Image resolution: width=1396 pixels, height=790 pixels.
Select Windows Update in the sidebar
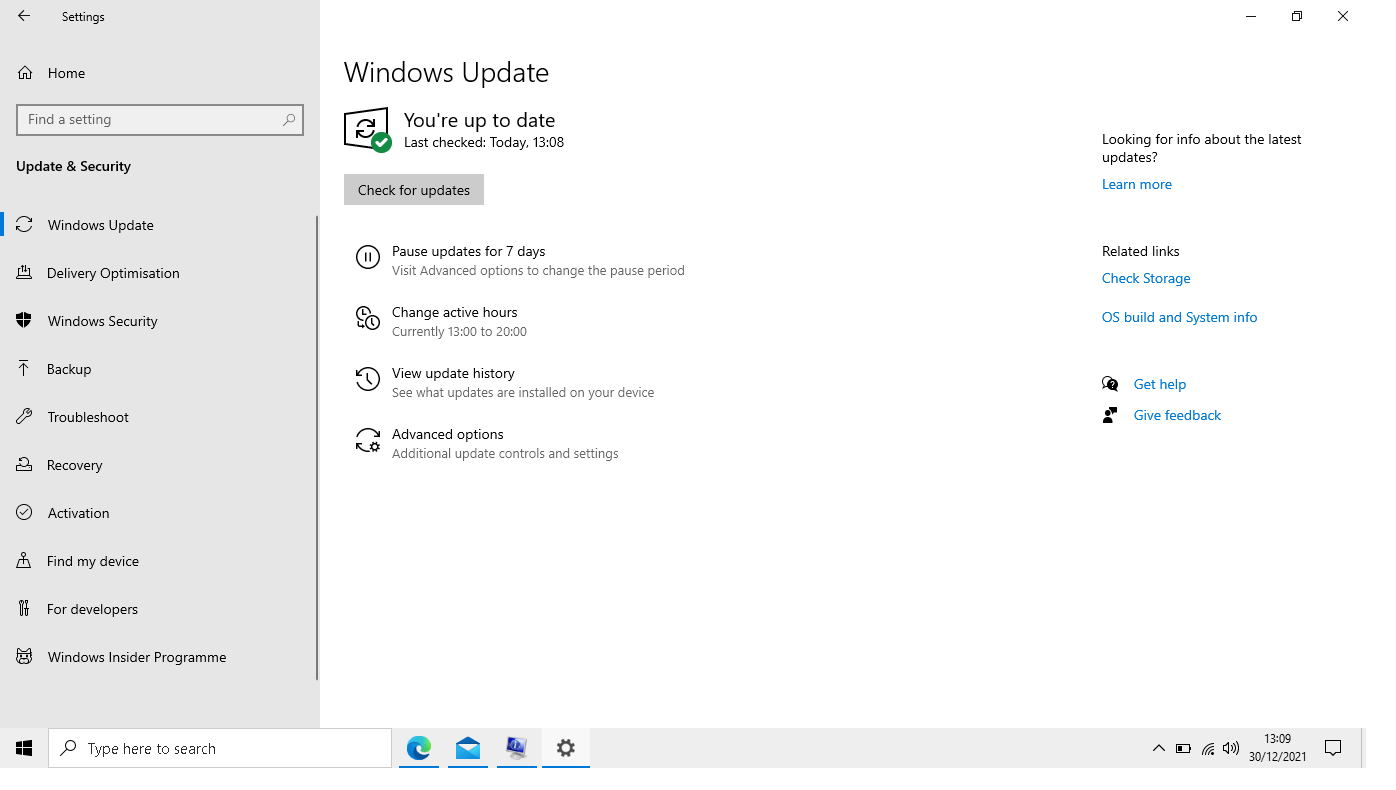[x=101, y=225]
